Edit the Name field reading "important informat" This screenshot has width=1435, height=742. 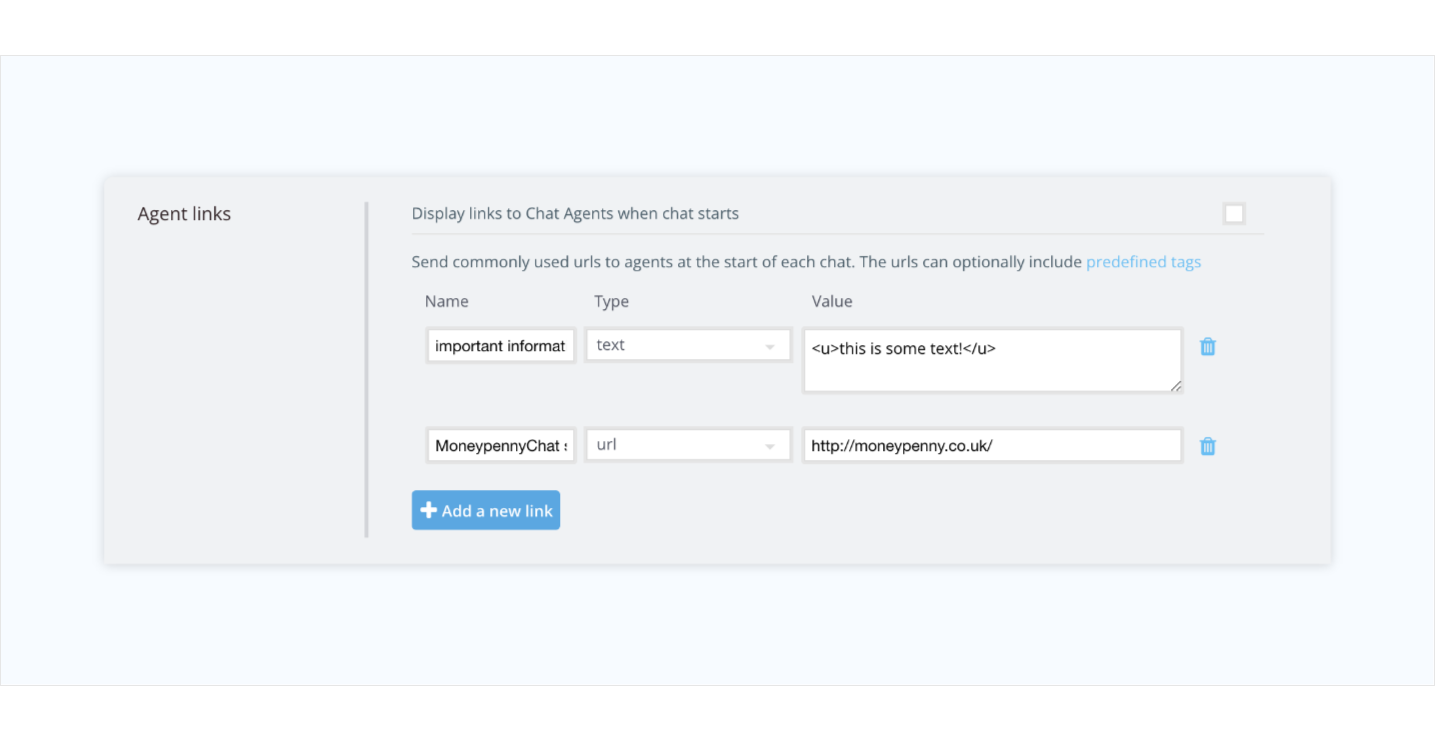500,345
